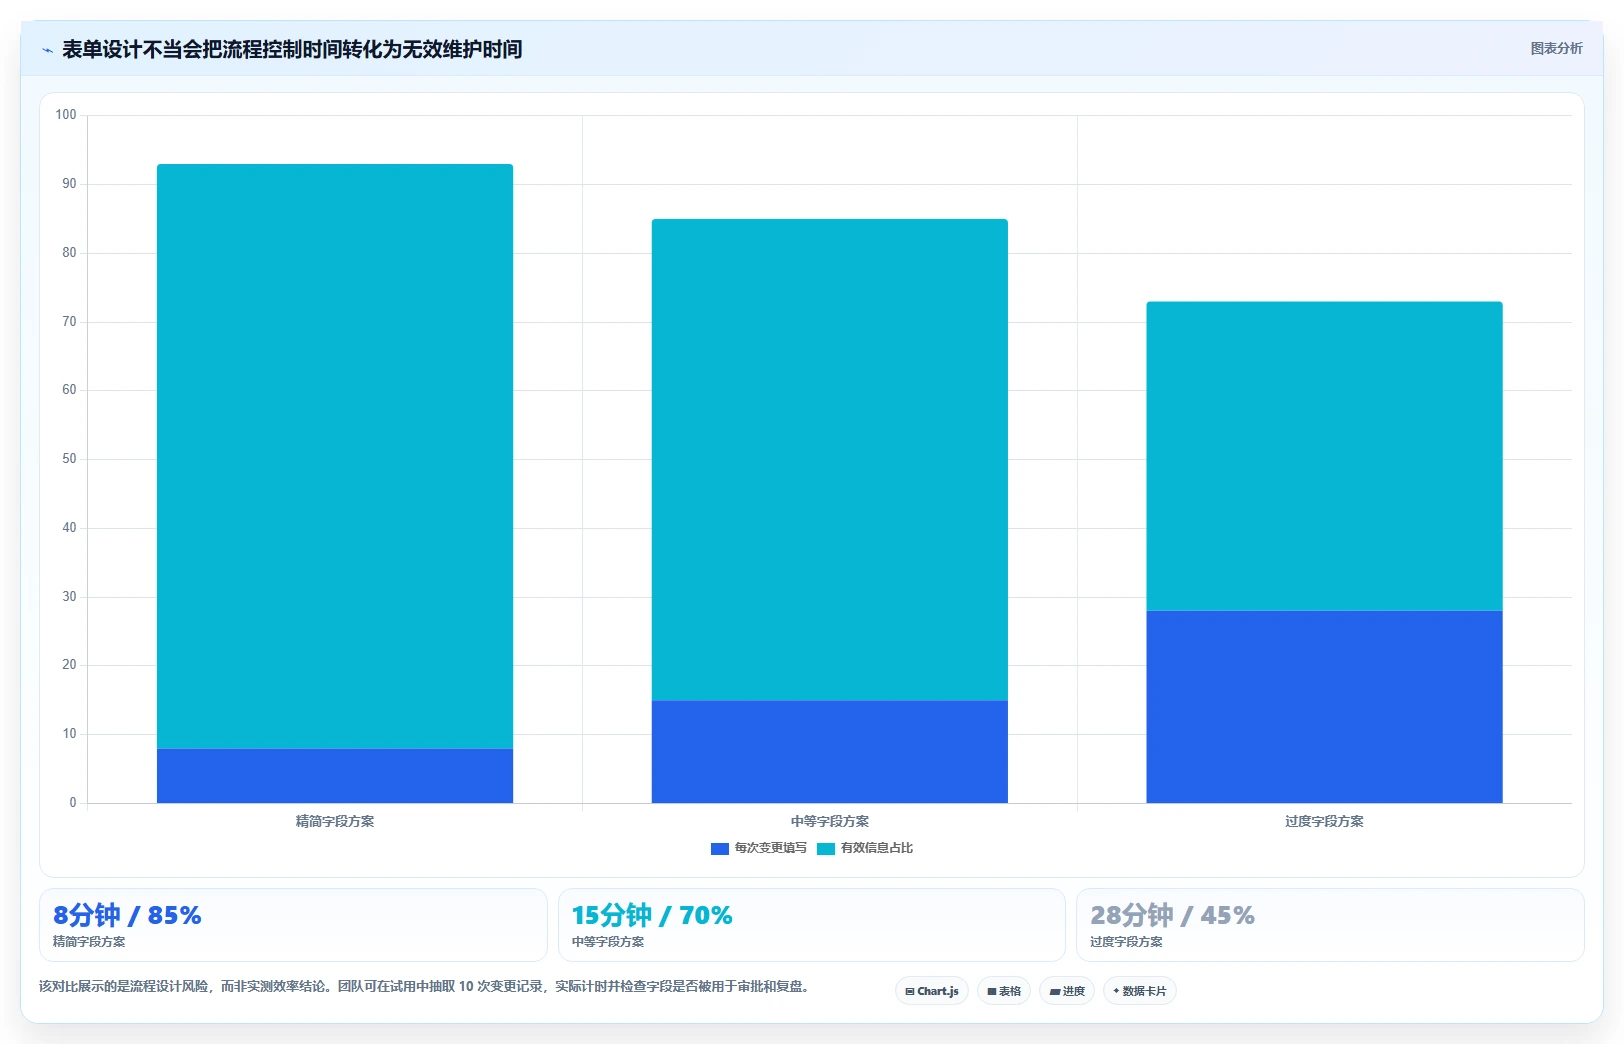This screenshot has height=1044, width=1624.
Task: Click the 过度字段方案 x-axis label
Action: 1324,821
